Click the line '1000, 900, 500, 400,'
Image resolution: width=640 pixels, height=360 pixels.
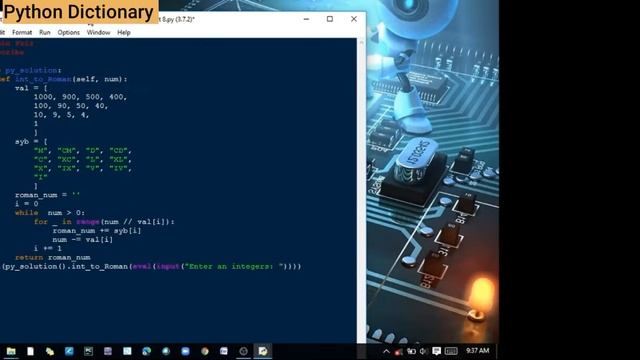coord(80,97)
